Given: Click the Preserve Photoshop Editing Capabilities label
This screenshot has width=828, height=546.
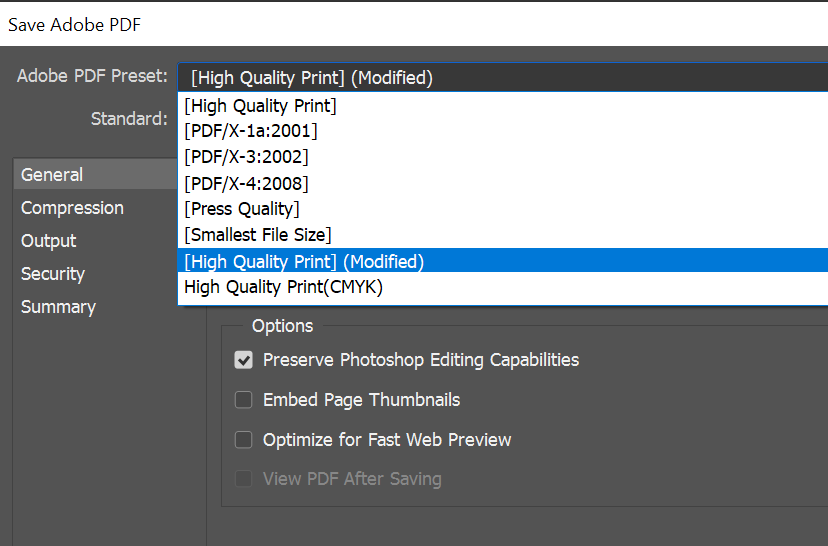Looking at the screenshot, I should point(421,360).
